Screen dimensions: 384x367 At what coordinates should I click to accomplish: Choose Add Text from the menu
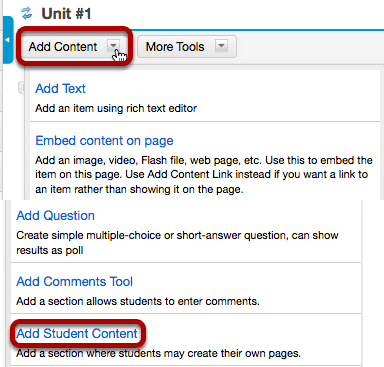pyautogui.click(x=60, y=89)
